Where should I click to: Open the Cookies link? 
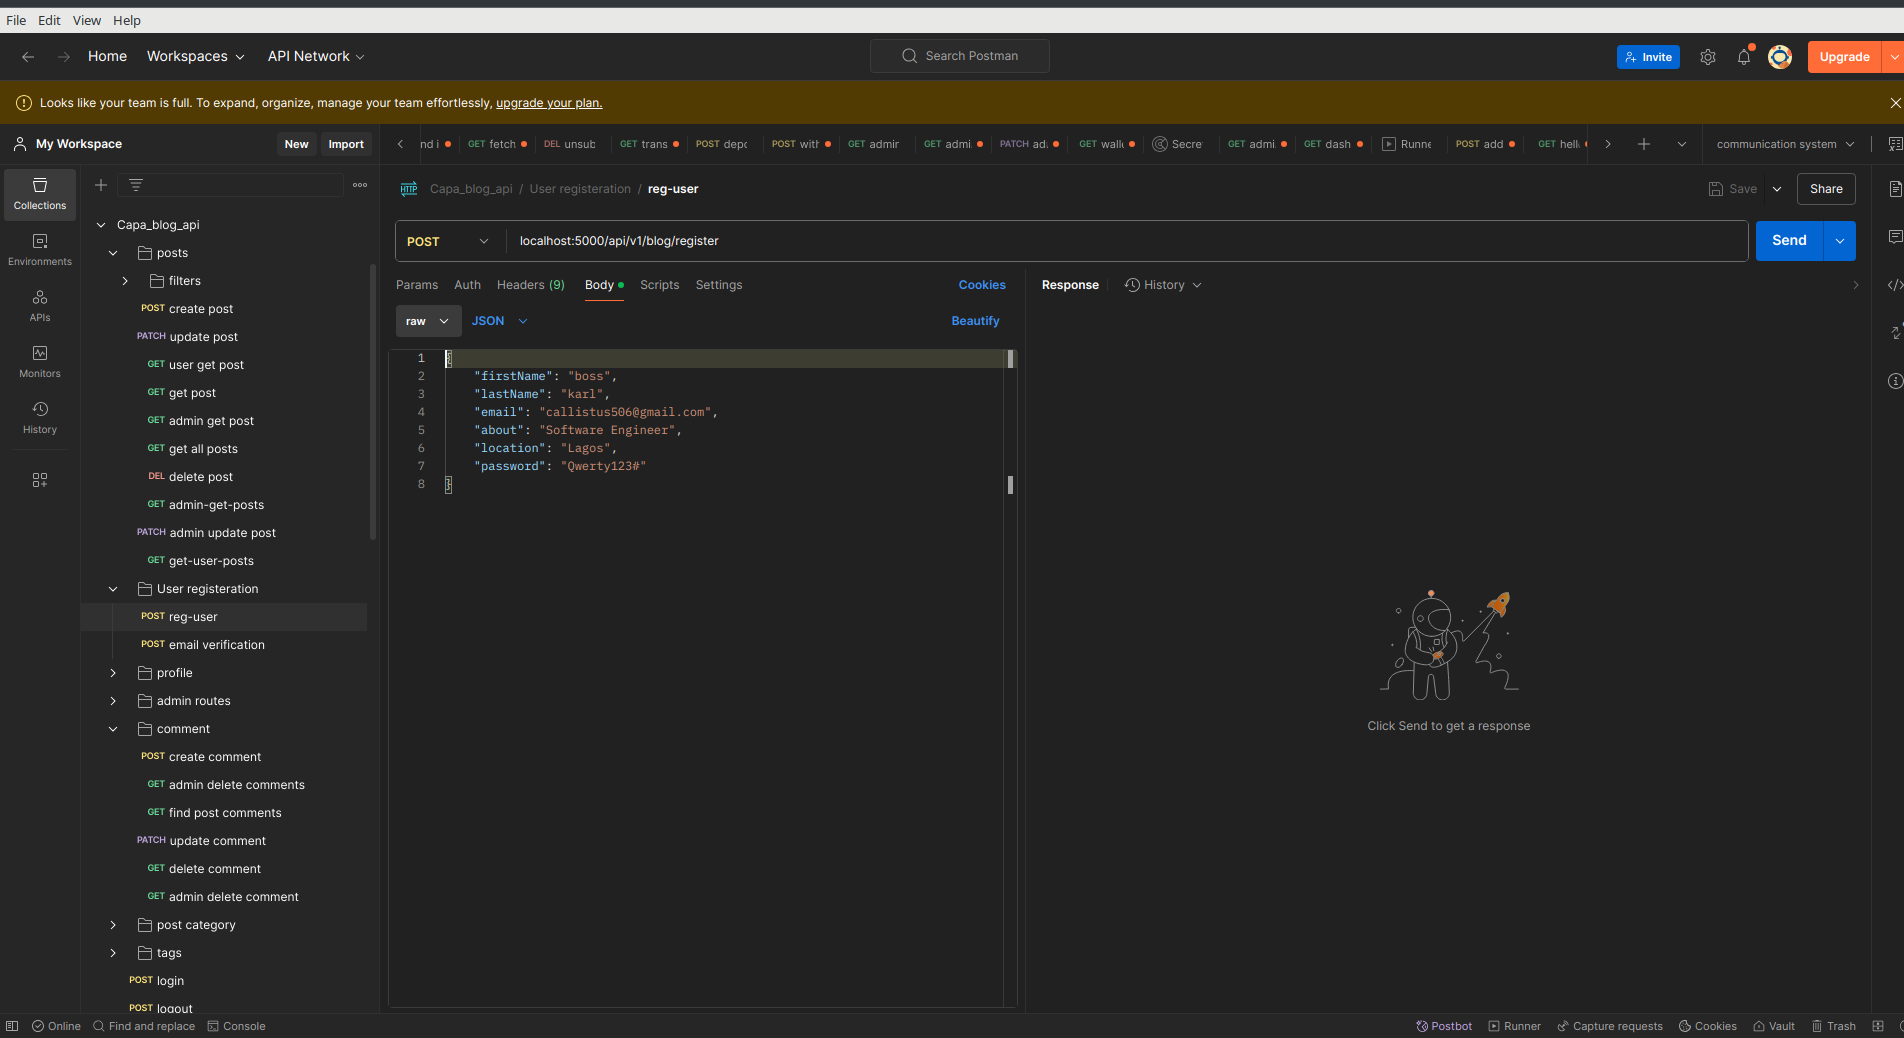[982, 285]
